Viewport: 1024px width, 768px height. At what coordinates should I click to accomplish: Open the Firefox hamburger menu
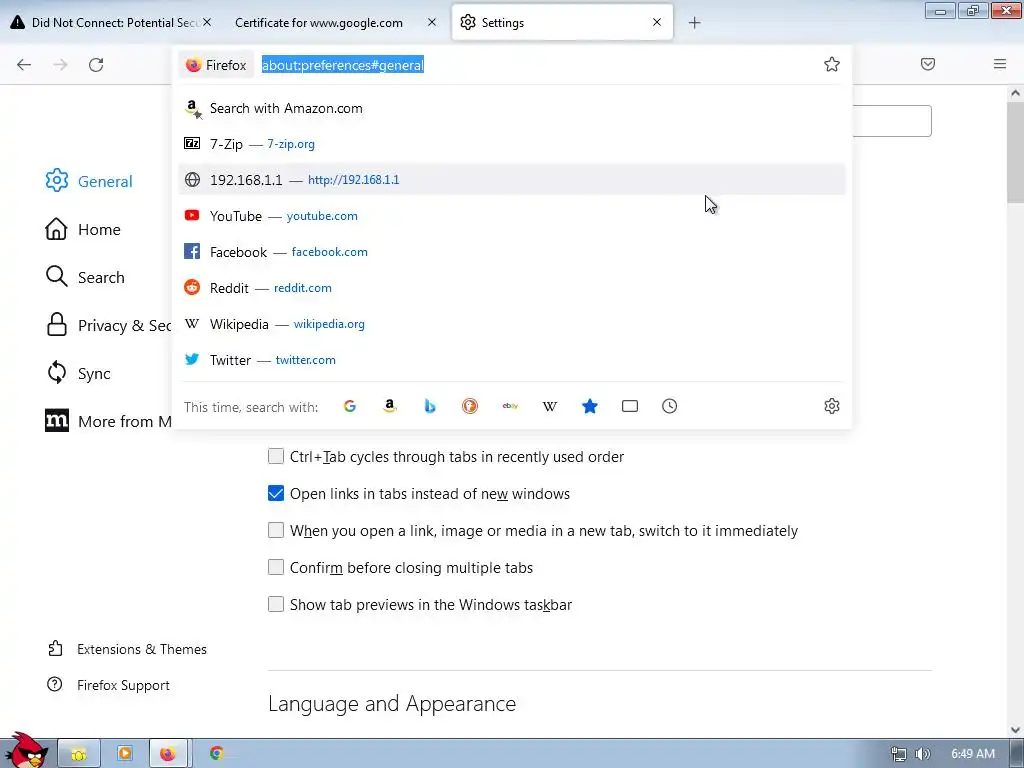pyautogui.click(x=1000, y=64)
